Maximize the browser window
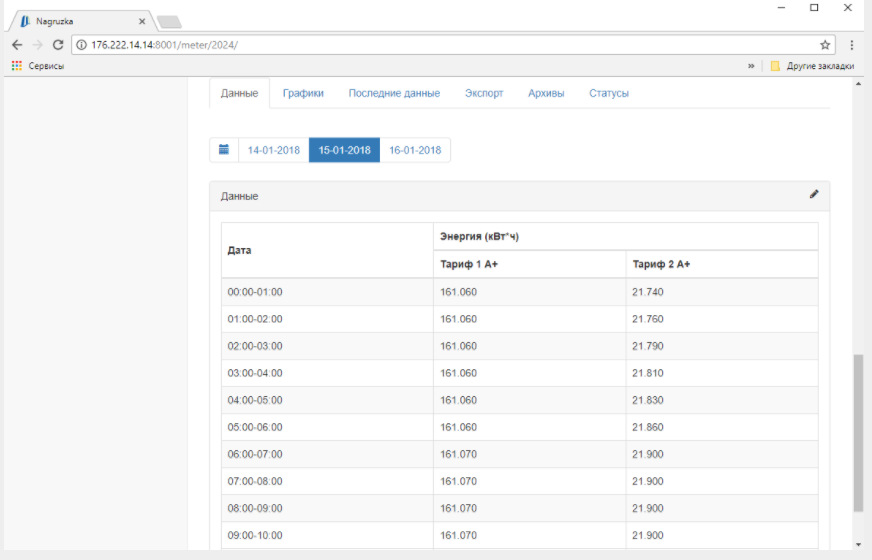872x560 pixels. point(814,8)
